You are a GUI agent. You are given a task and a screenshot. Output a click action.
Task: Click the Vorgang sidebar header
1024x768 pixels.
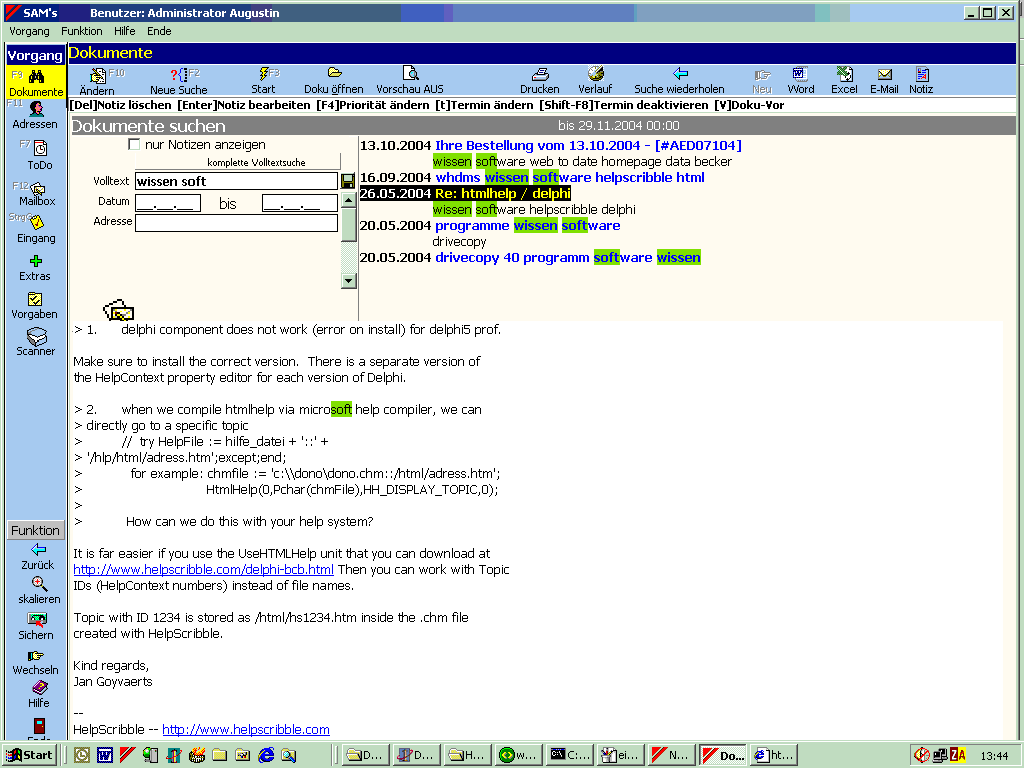click(x=35, y=55)
